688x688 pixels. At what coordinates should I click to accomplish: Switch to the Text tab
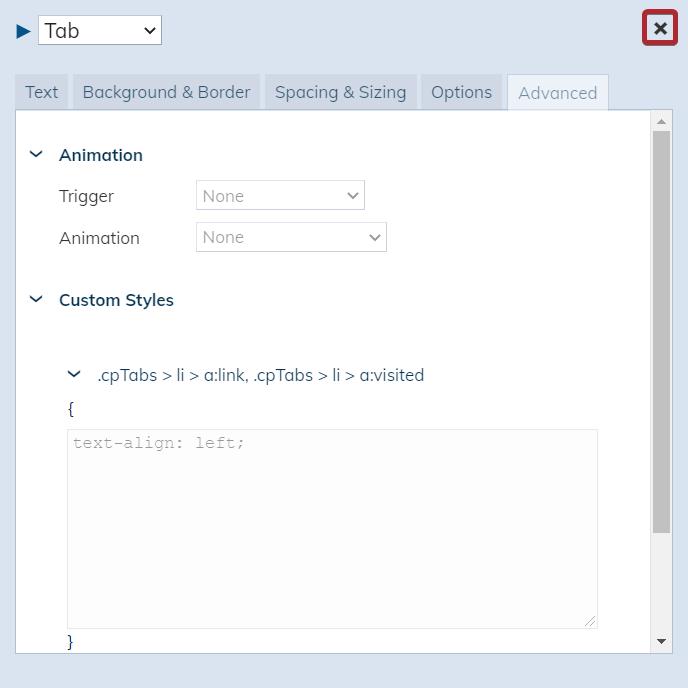pyautogui.click(x=42, y=92)
